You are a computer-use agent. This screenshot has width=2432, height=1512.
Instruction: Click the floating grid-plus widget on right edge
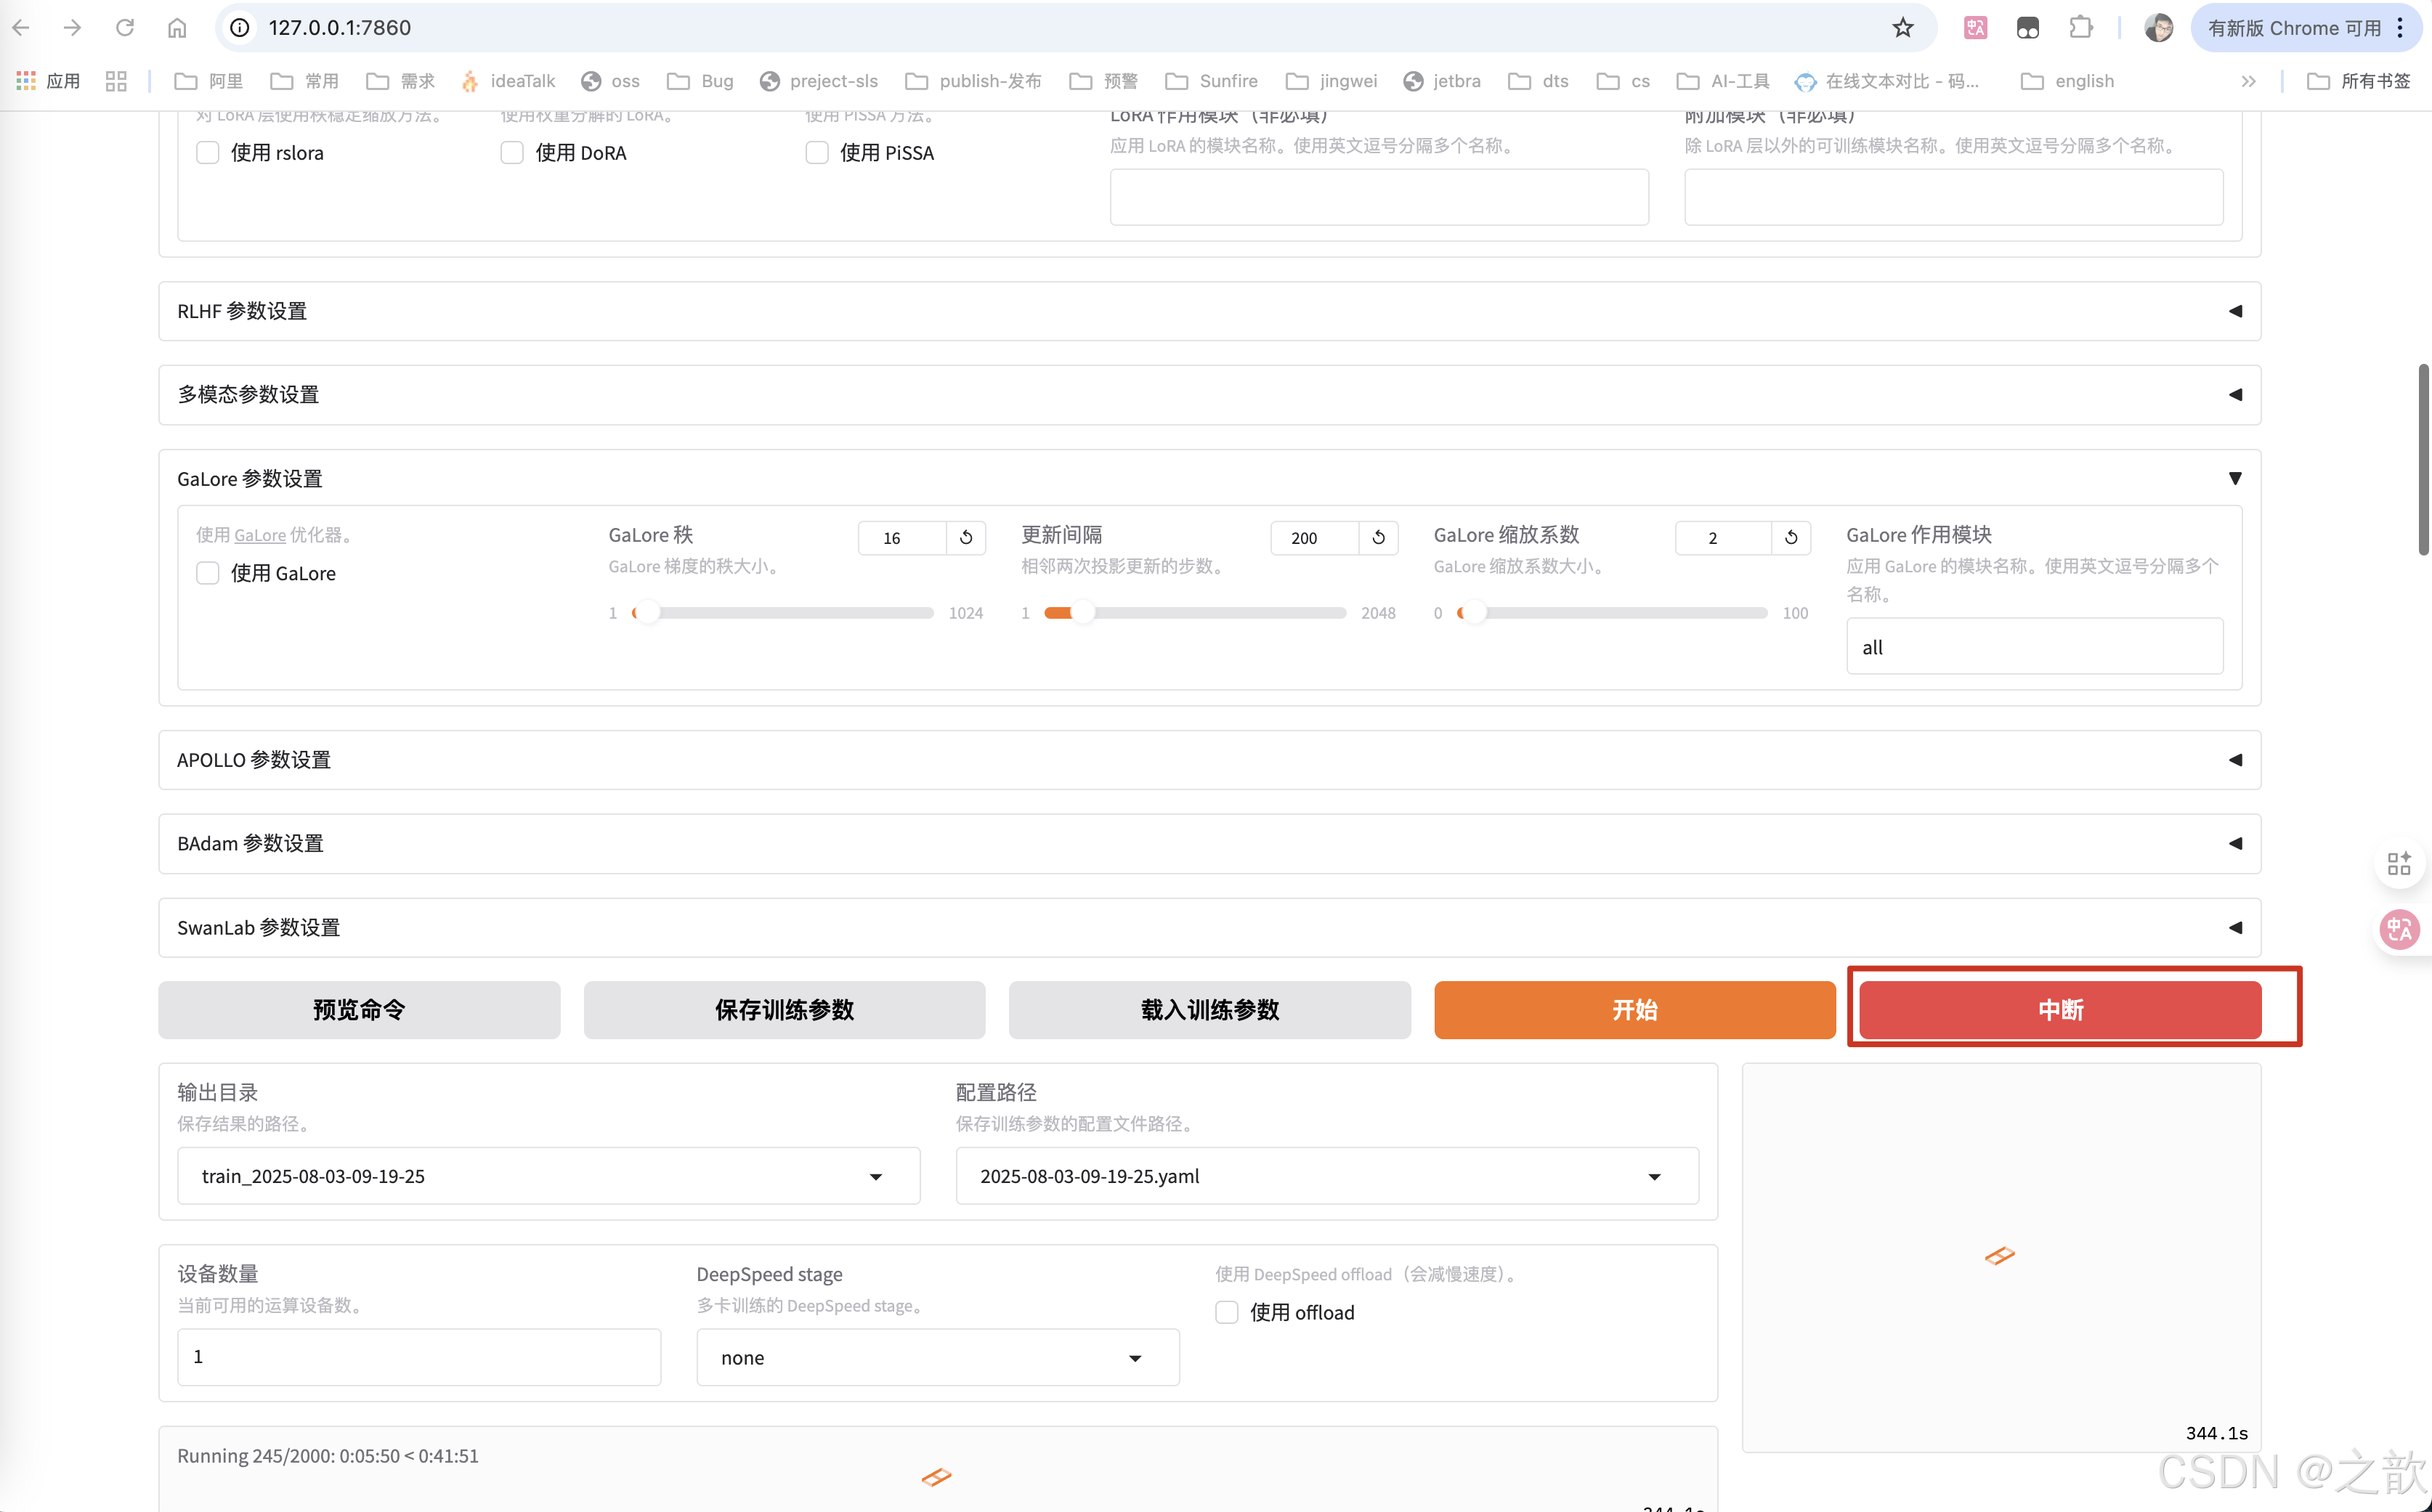[2399, 863]
